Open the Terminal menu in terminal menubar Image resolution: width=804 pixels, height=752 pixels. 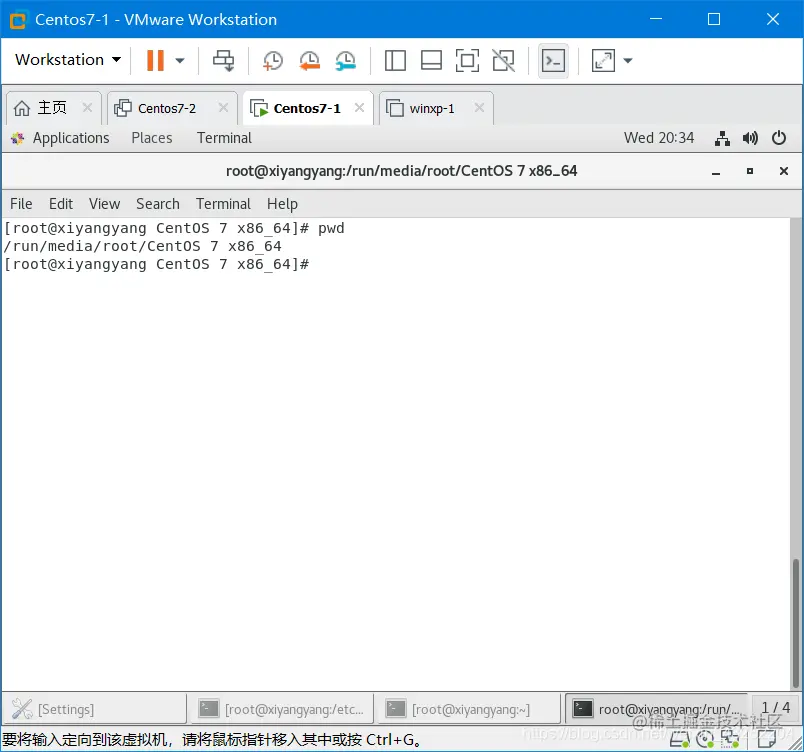click(223, 204)
